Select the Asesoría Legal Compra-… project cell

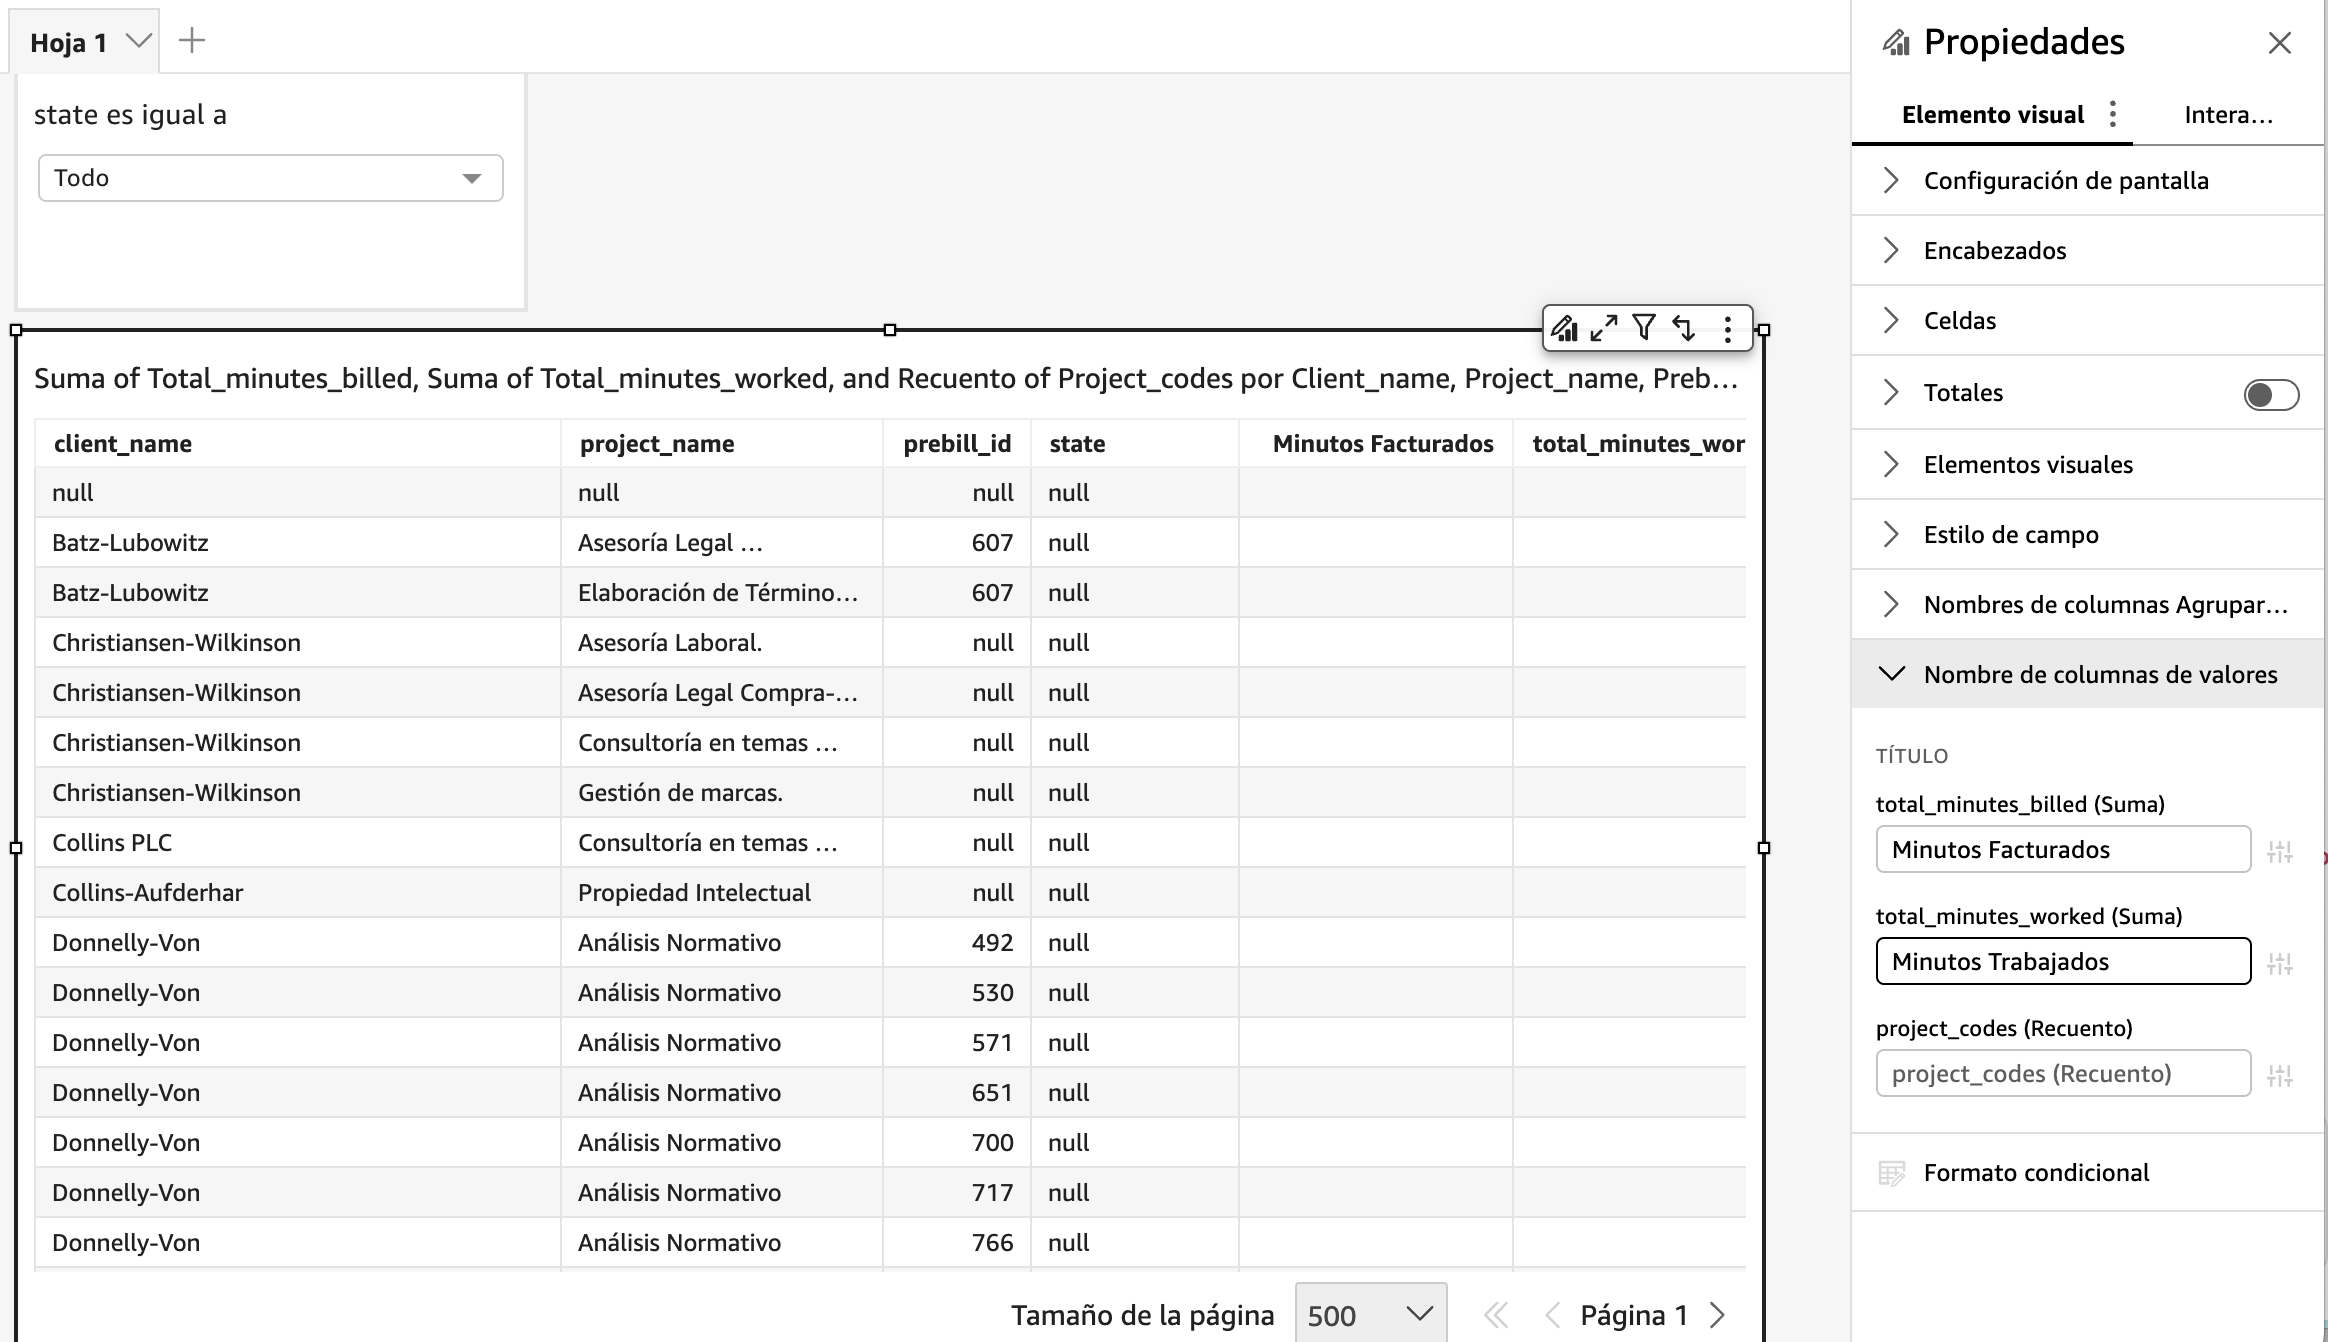721,693
